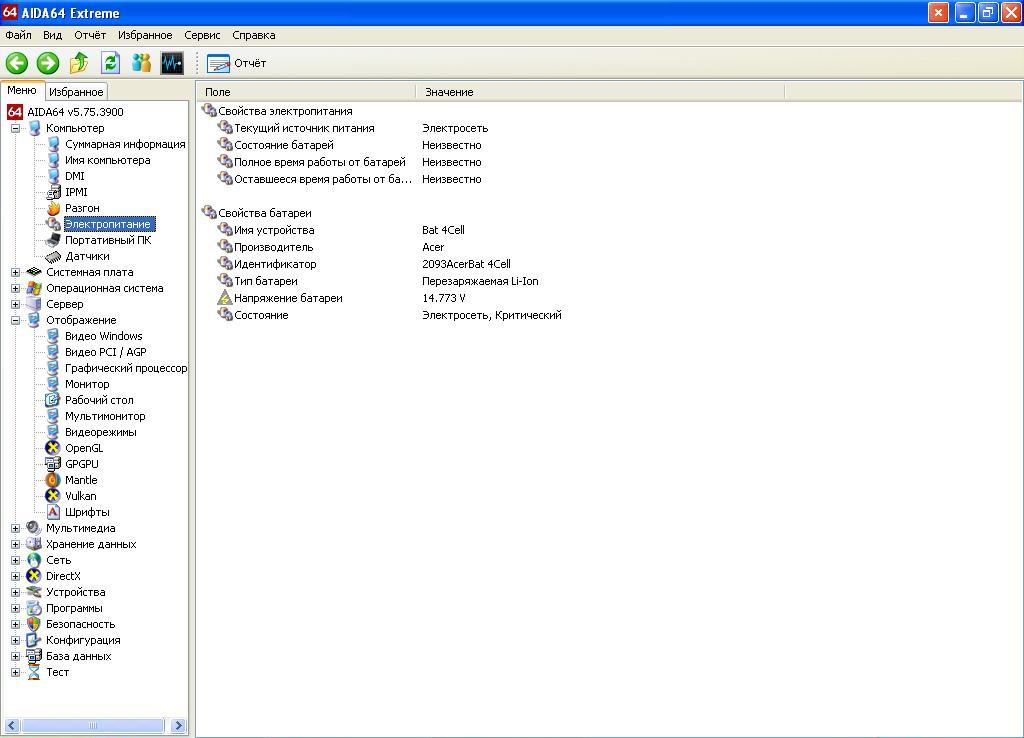1024x738 pixels.
Task: Expand the Программы tree node
Action: pyautogui.click(x=16, y=608)
